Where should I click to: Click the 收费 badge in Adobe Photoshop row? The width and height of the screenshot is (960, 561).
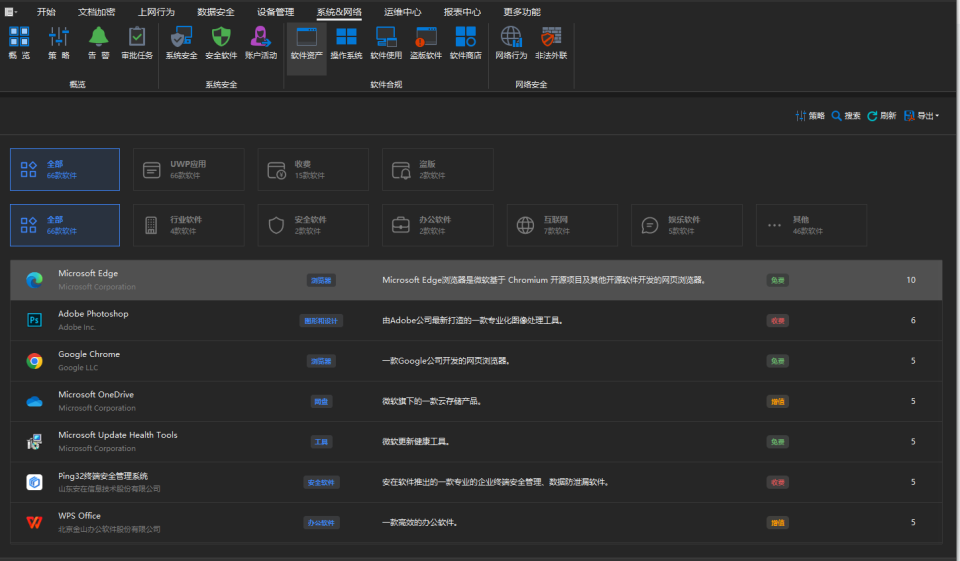click(778, 321)
